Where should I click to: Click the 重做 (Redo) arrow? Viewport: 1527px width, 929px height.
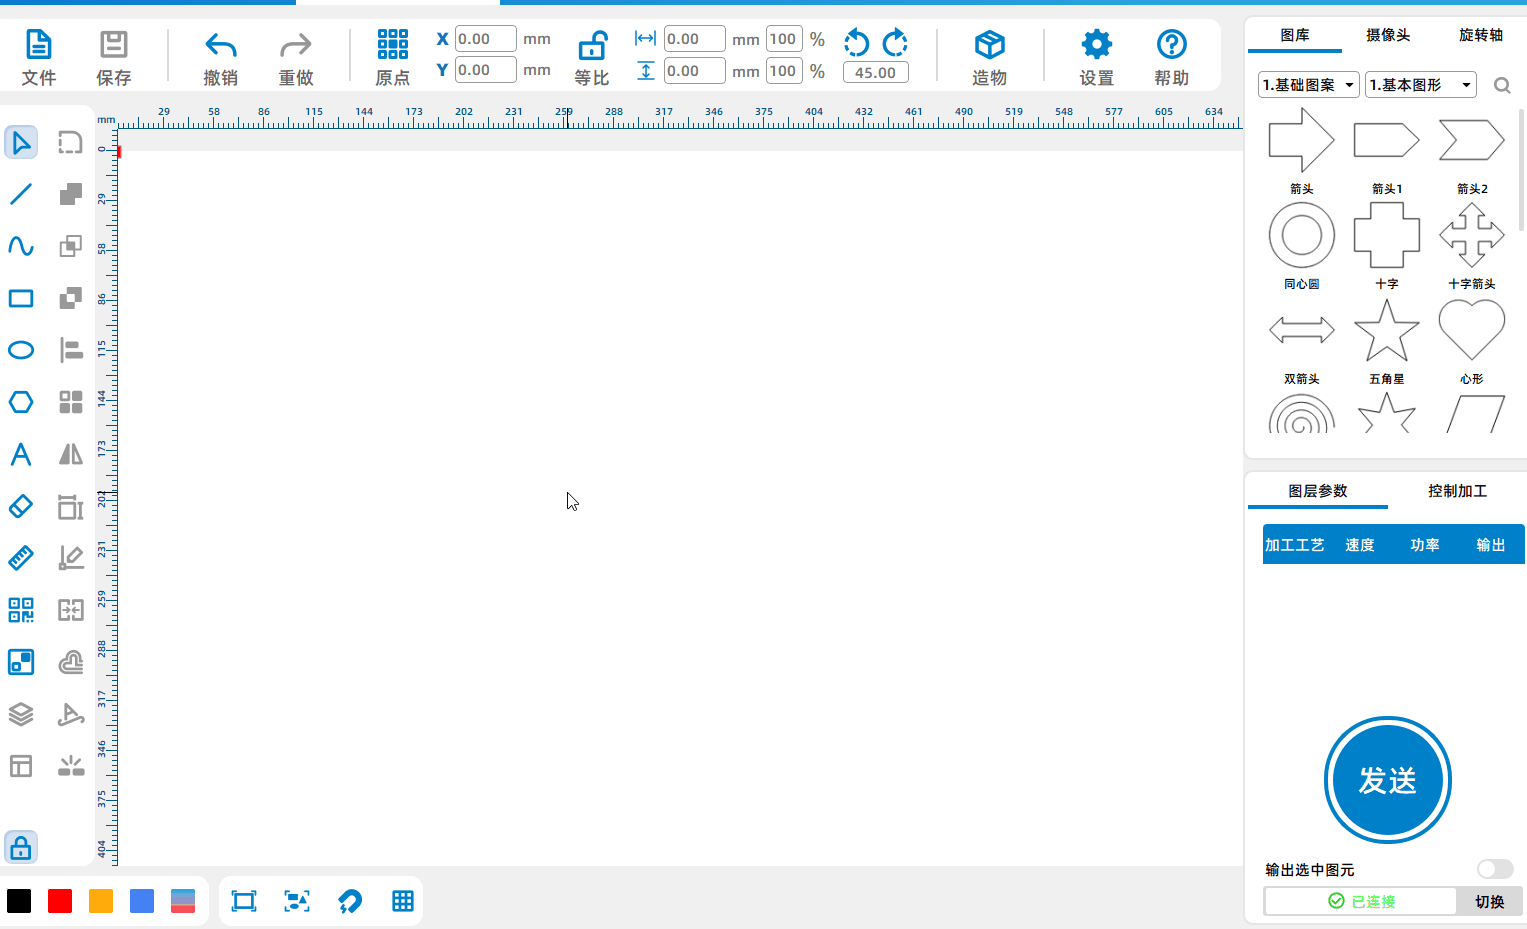pyautogui.click(x=296, y=45)
